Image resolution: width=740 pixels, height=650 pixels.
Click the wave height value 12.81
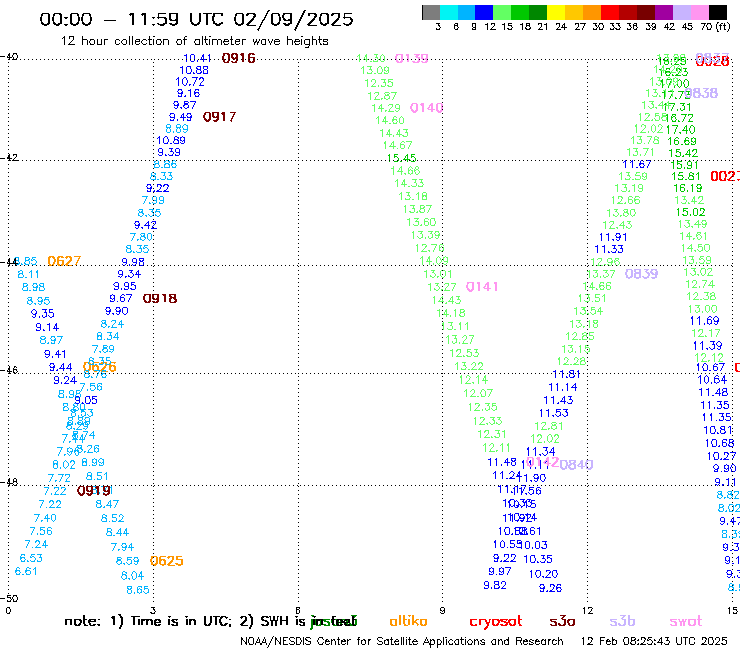click(x=549, y=426)
